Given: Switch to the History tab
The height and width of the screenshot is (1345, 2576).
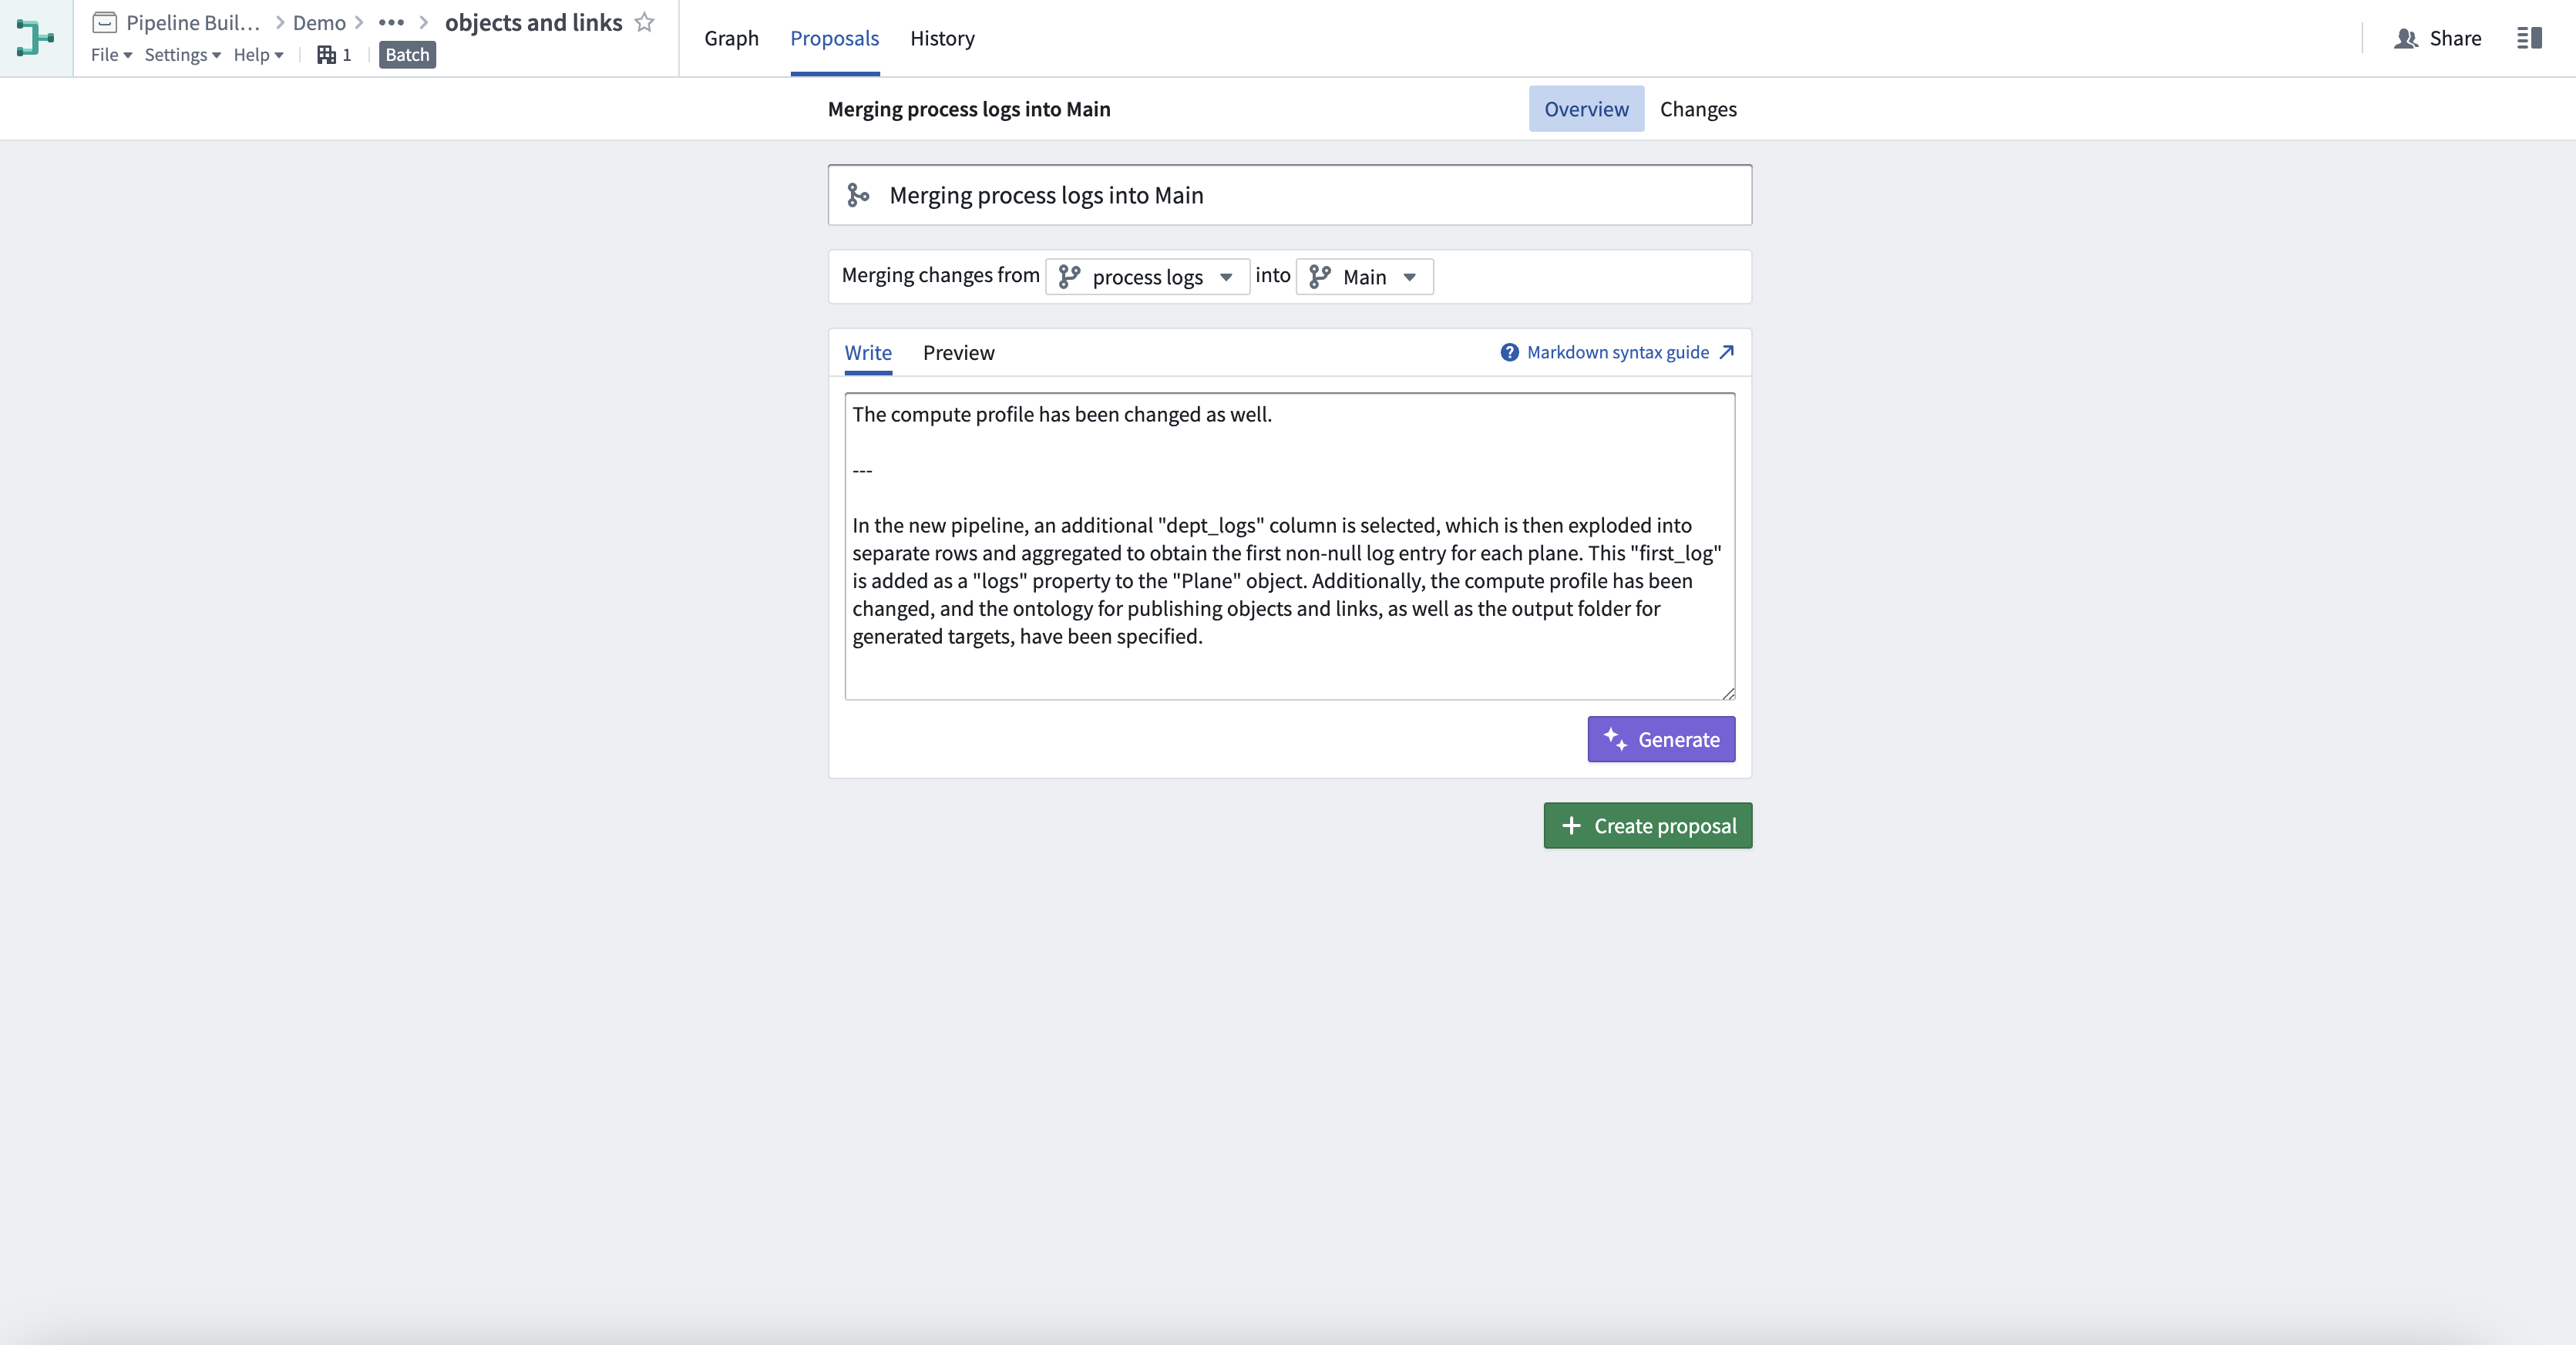Looking at the screenshot, I should click(942, 38).
